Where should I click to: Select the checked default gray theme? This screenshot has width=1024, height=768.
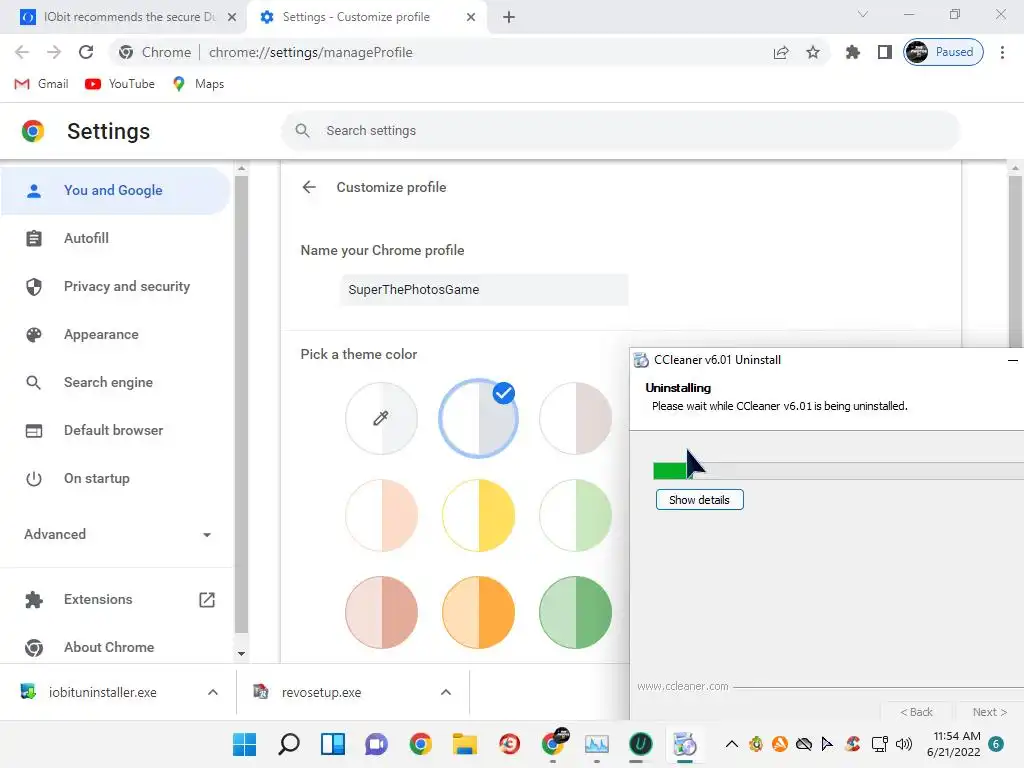pos(479,418)
